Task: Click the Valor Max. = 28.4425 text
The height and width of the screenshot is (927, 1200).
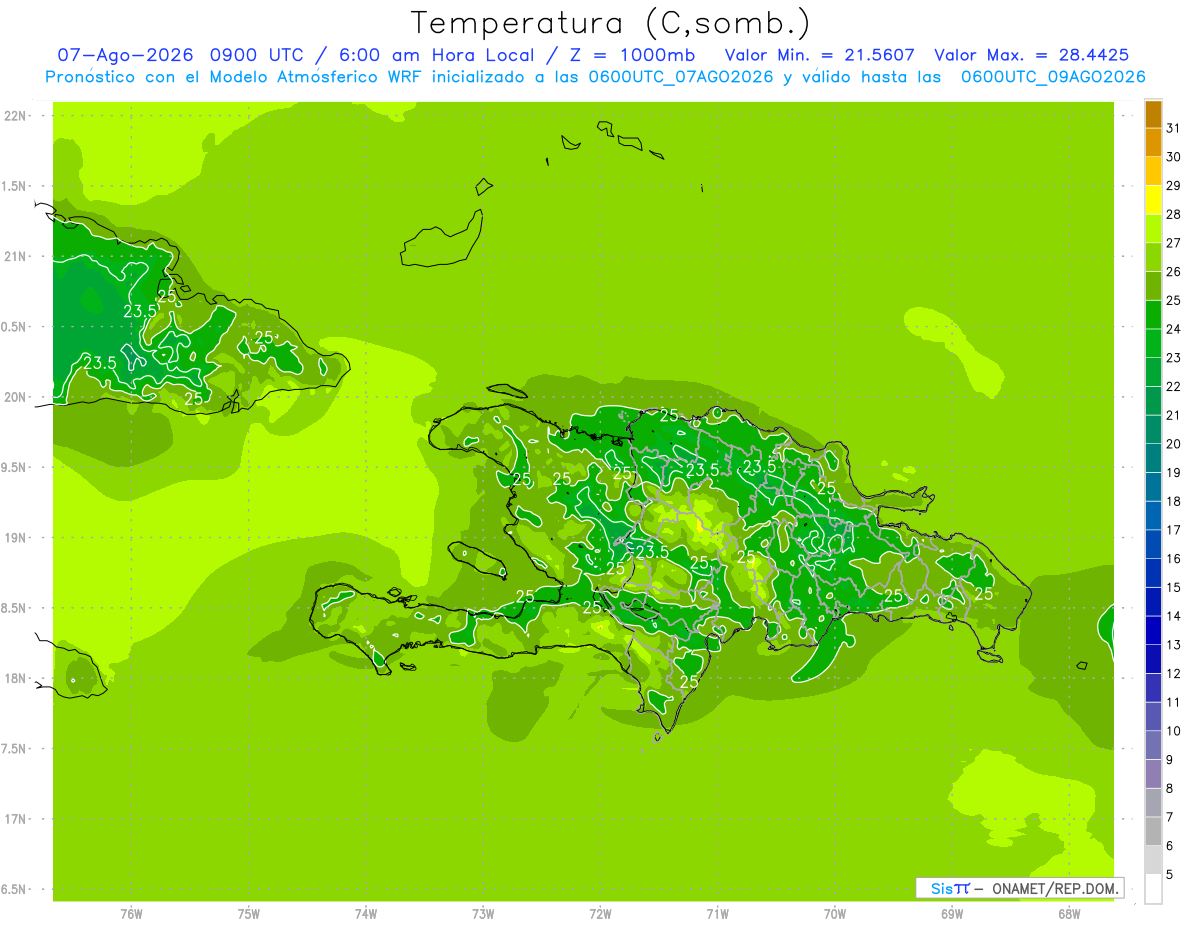Action: click(x=1031, y=55)
